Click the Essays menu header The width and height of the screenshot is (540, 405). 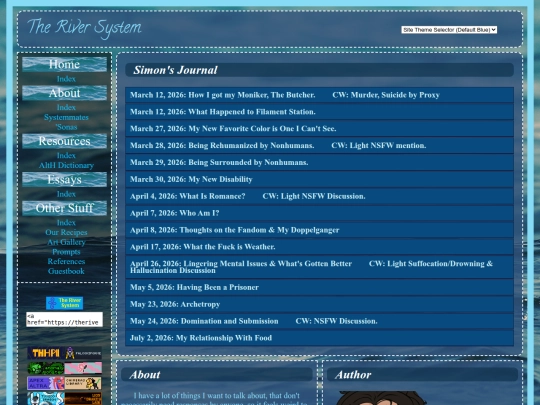pyautogui.click(x=64, y=180)
